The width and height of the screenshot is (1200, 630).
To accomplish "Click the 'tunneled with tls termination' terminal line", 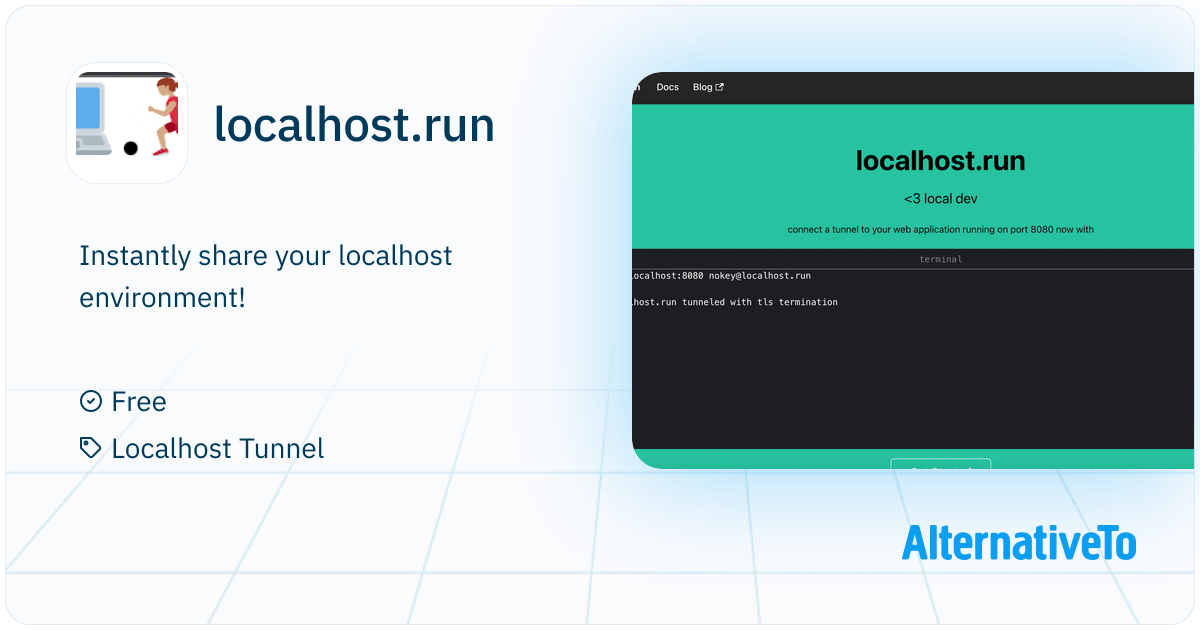I will point(736,301).
